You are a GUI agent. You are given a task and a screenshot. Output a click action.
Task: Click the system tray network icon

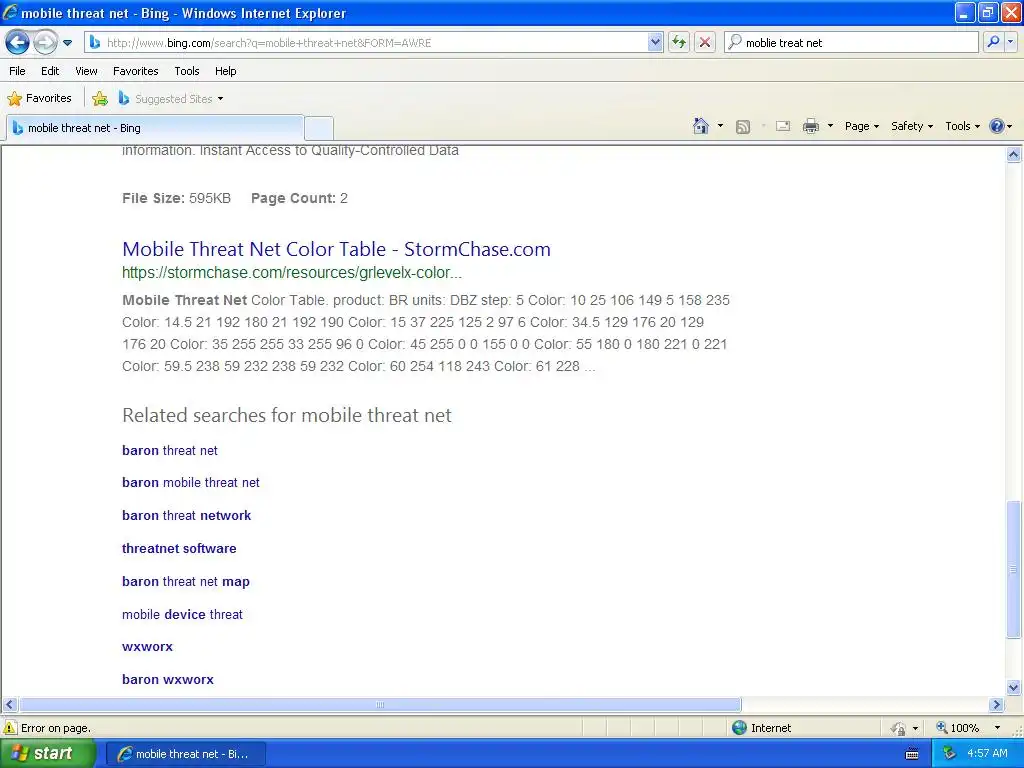point(950,754)
